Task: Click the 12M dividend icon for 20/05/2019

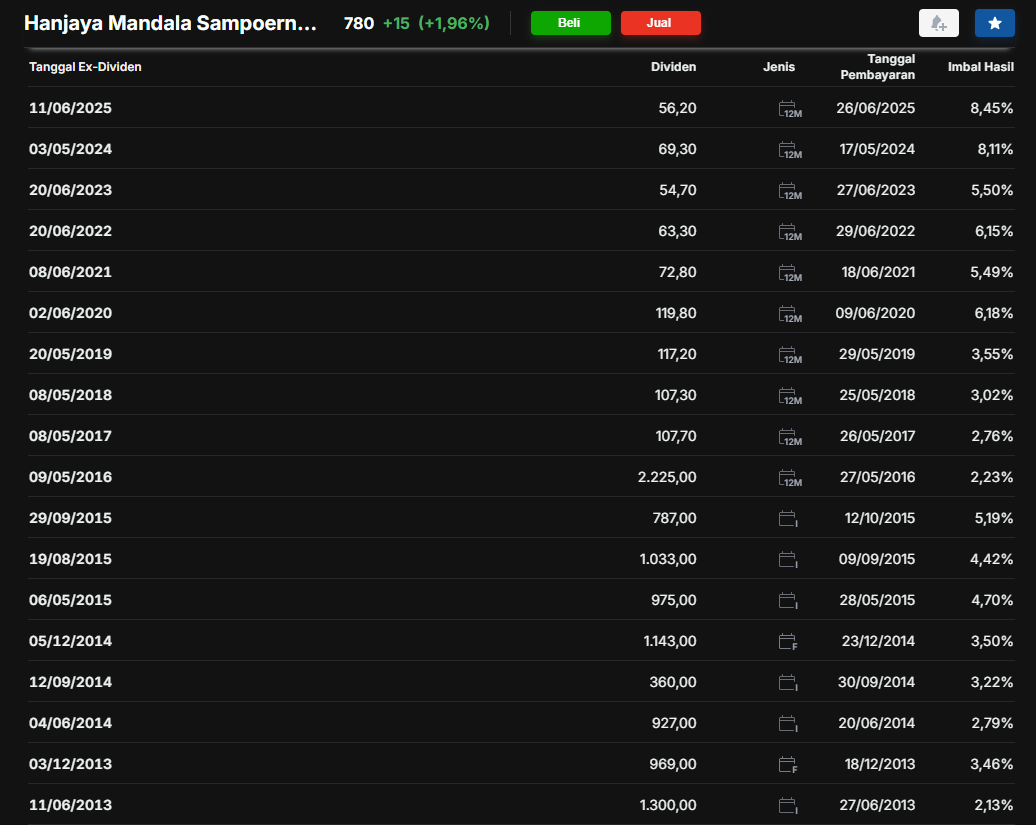Action: 790,355
